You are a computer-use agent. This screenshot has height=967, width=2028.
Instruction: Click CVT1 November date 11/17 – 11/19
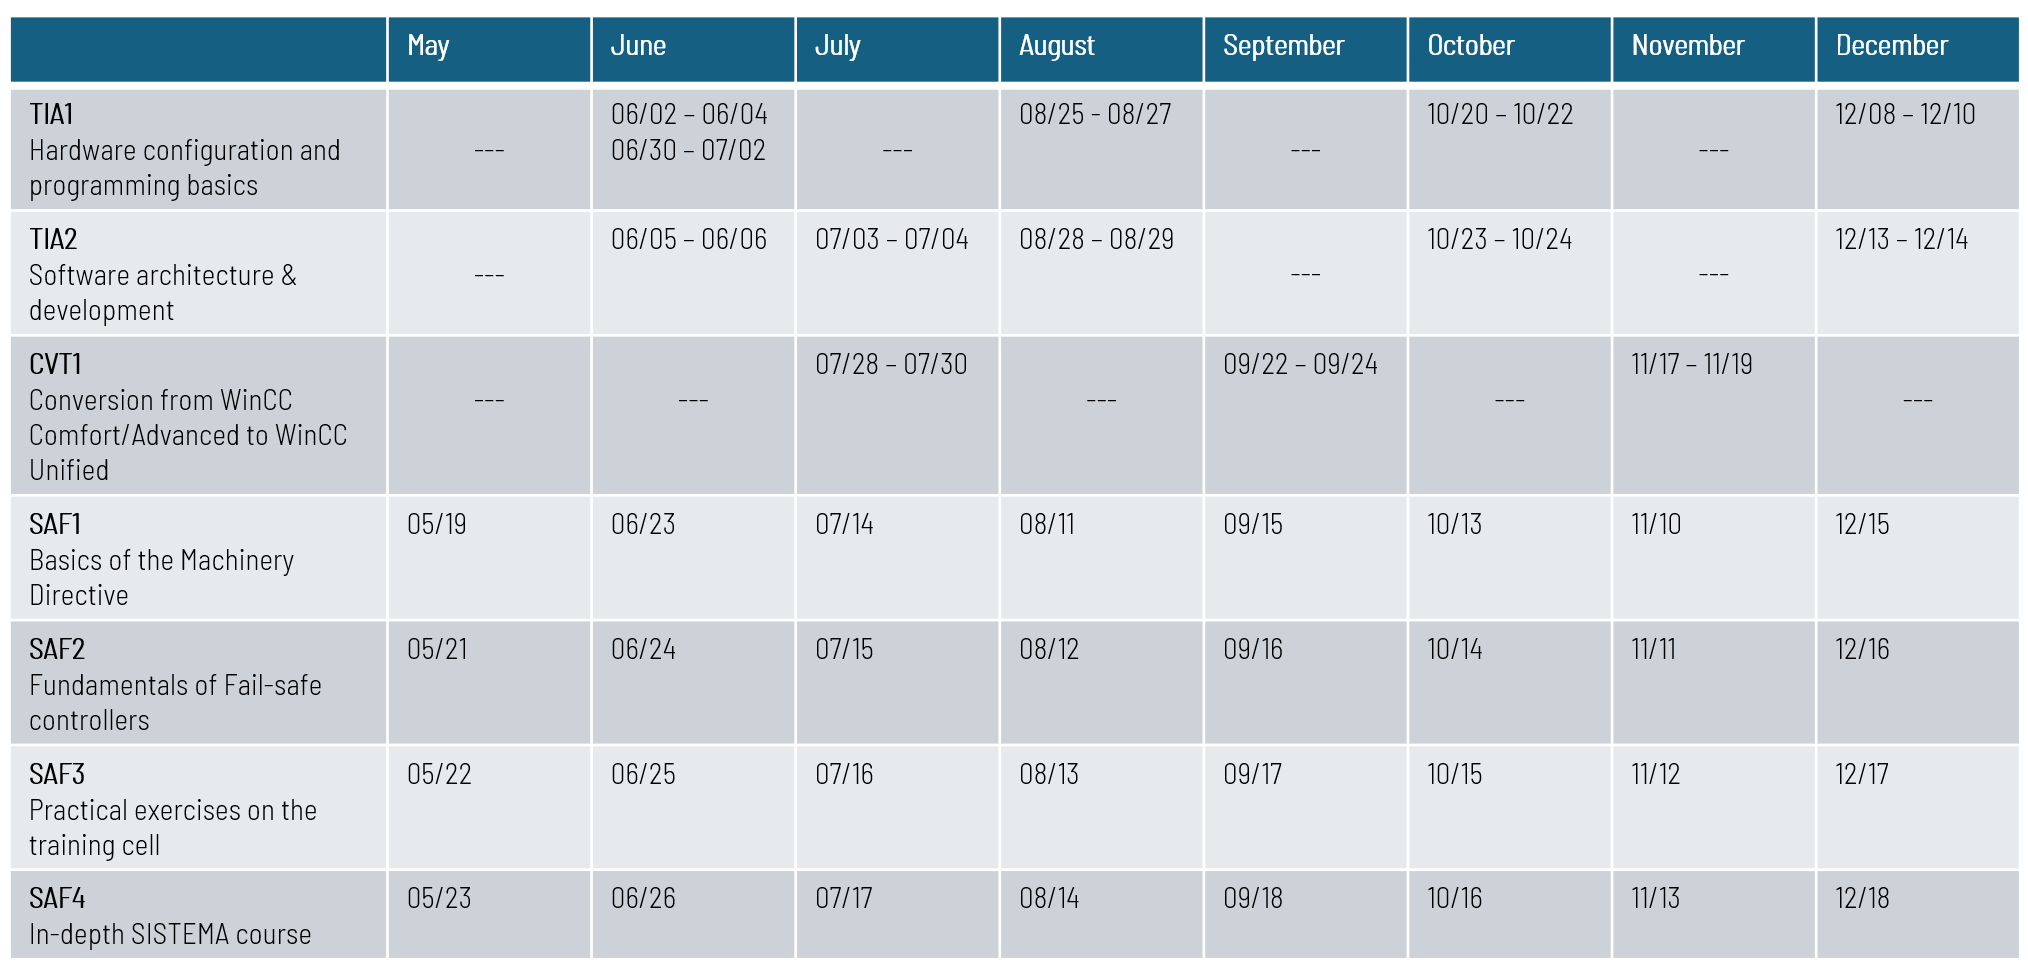click(x=1692, y=364)
